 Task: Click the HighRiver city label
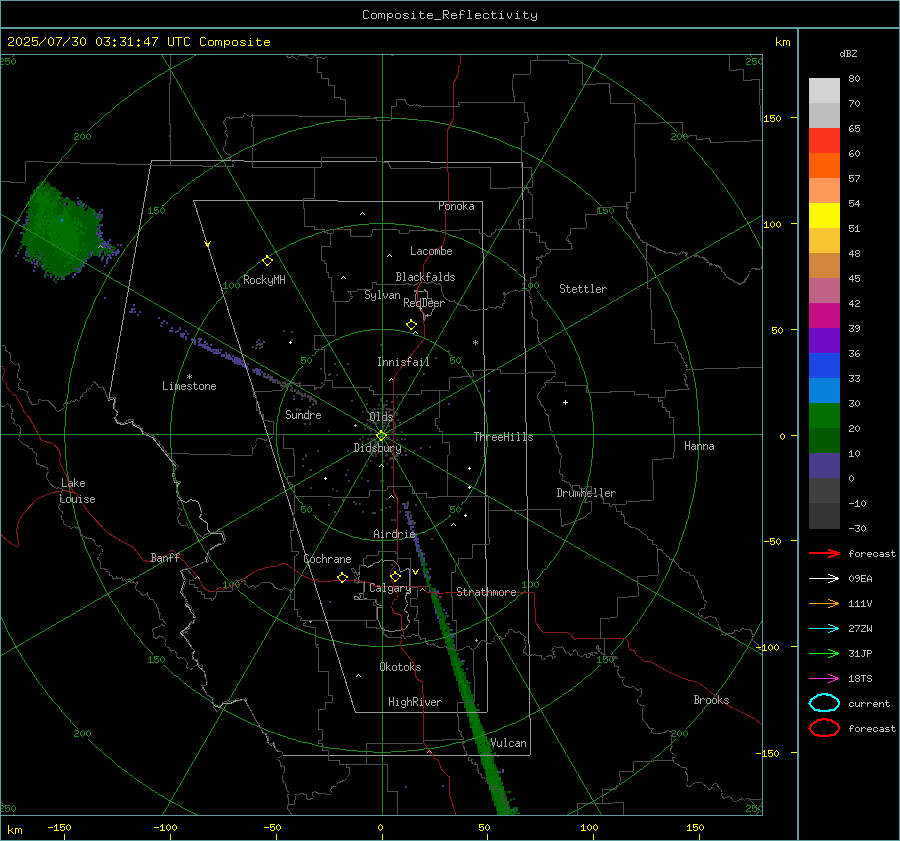tap(415, 702)
